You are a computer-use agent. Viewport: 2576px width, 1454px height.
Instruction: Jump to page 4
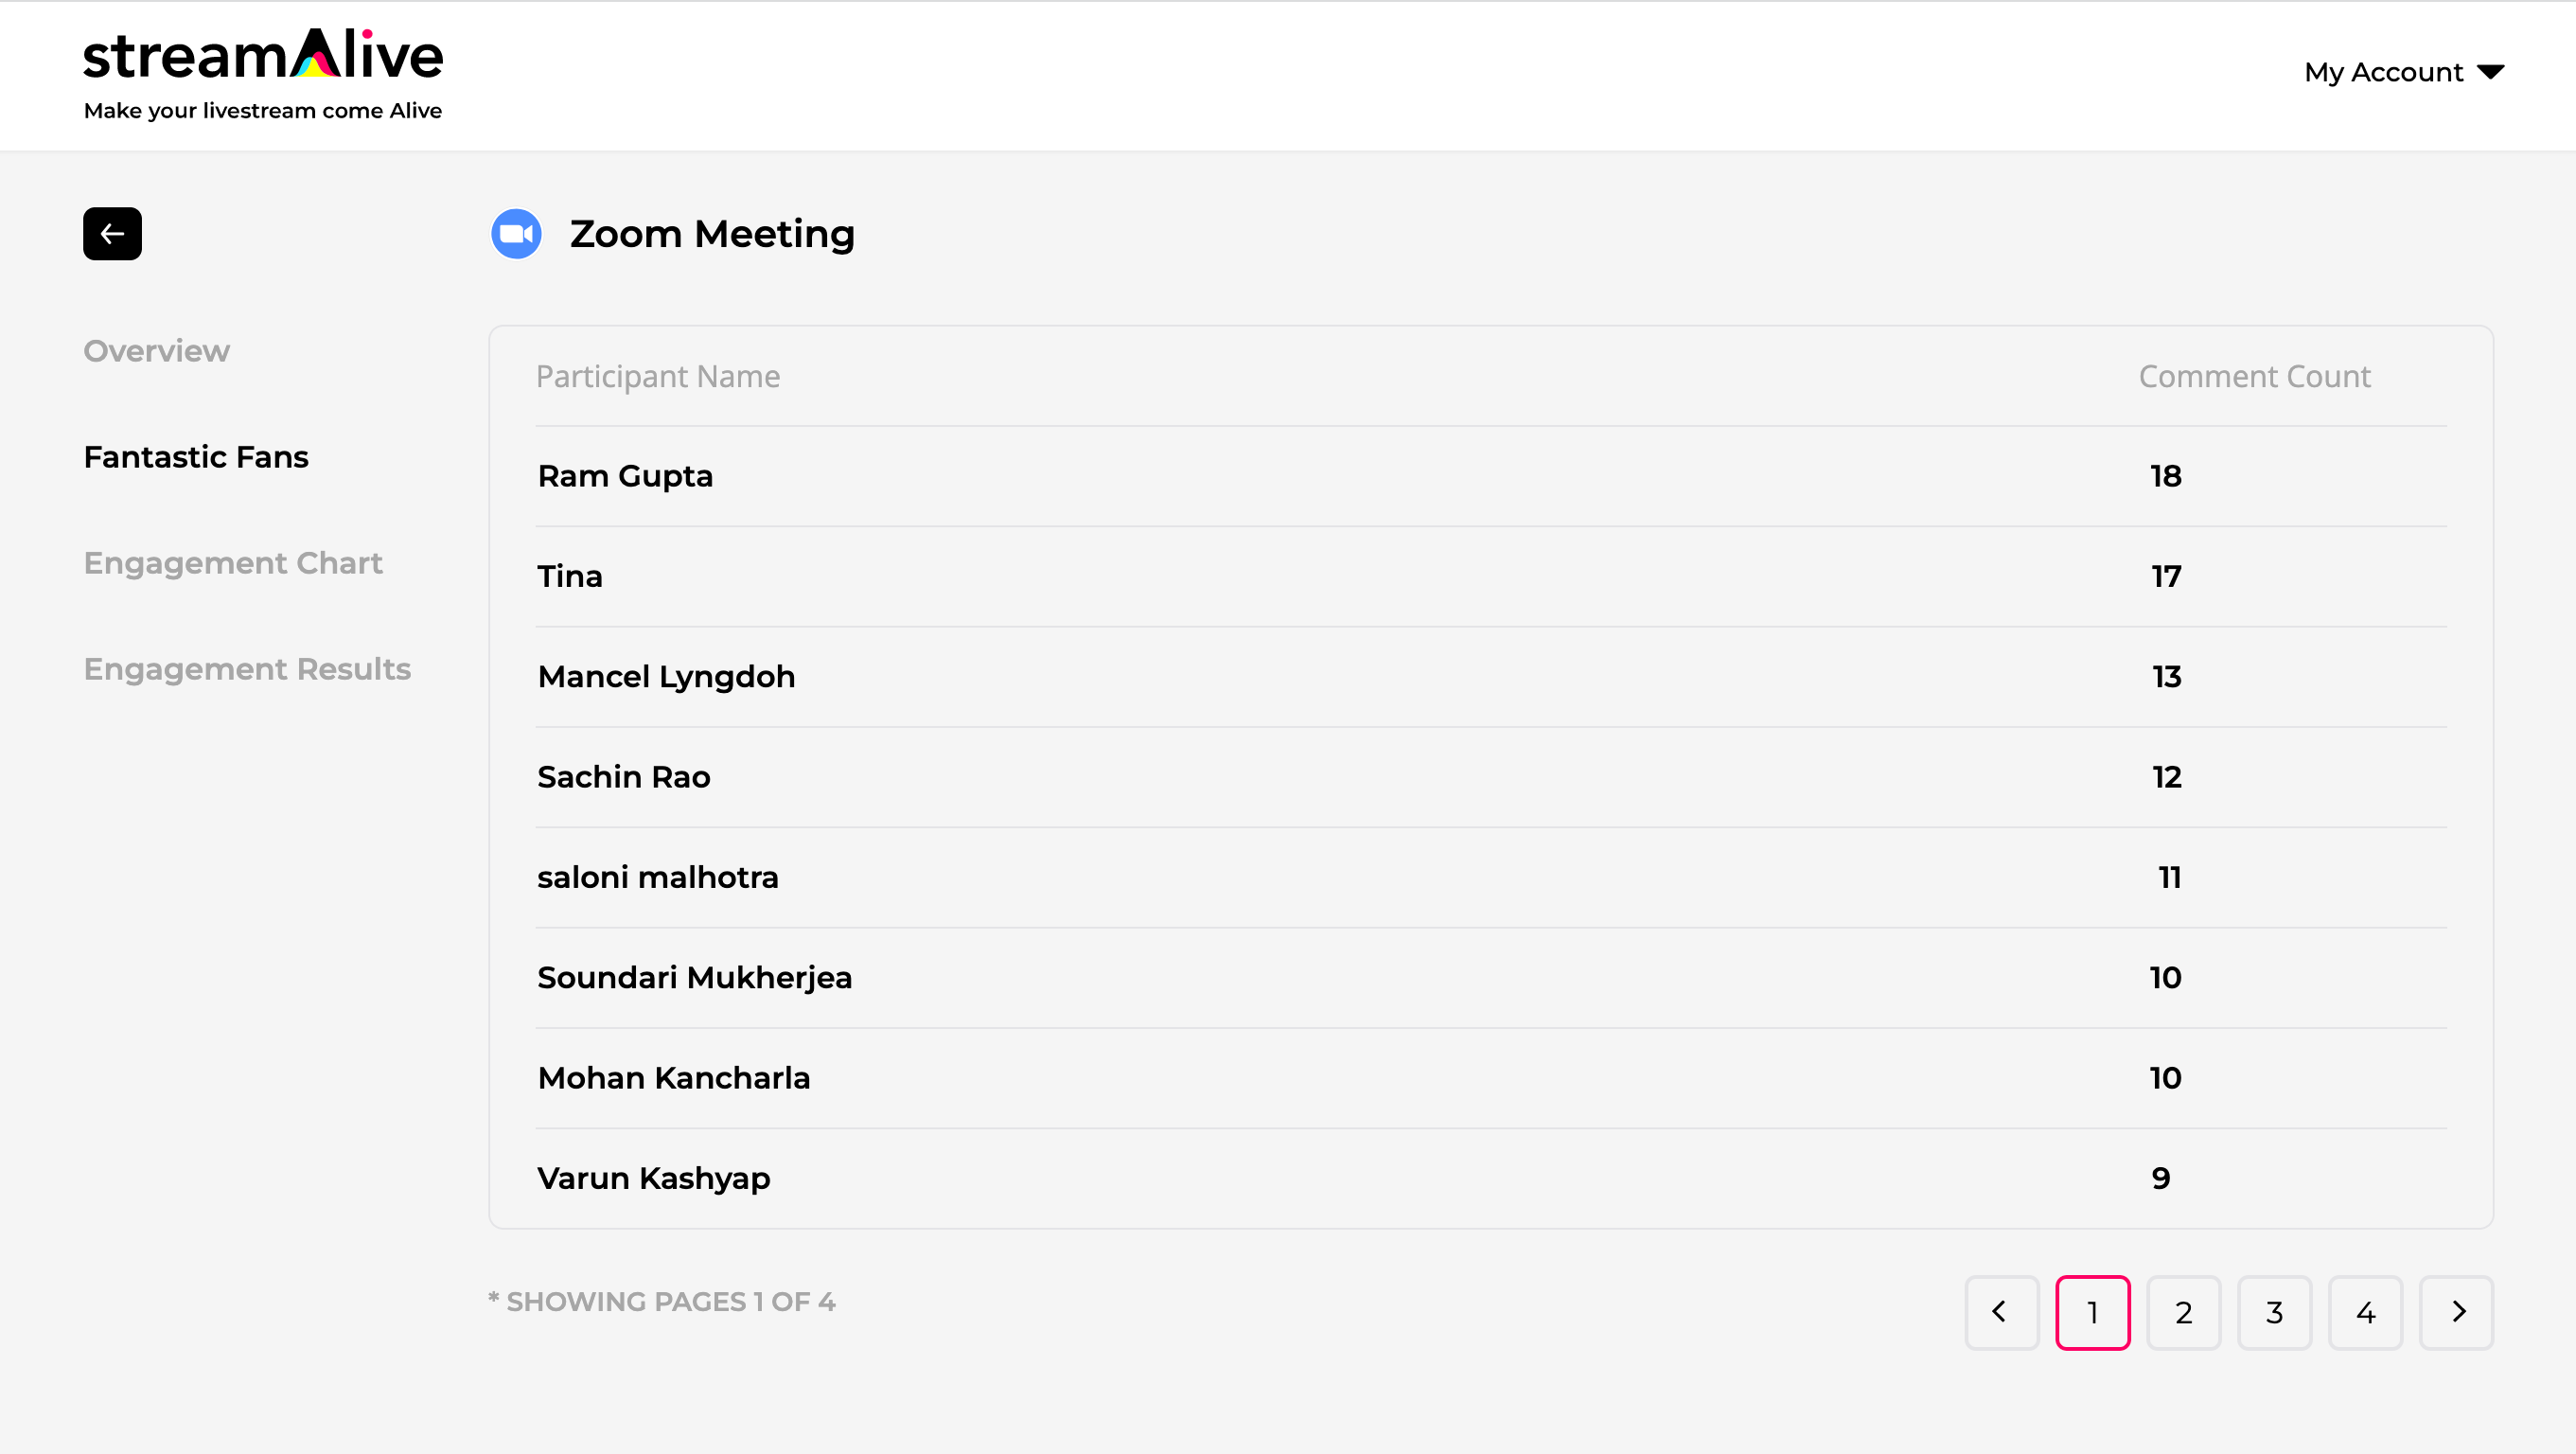[x=2365, y=1312]
